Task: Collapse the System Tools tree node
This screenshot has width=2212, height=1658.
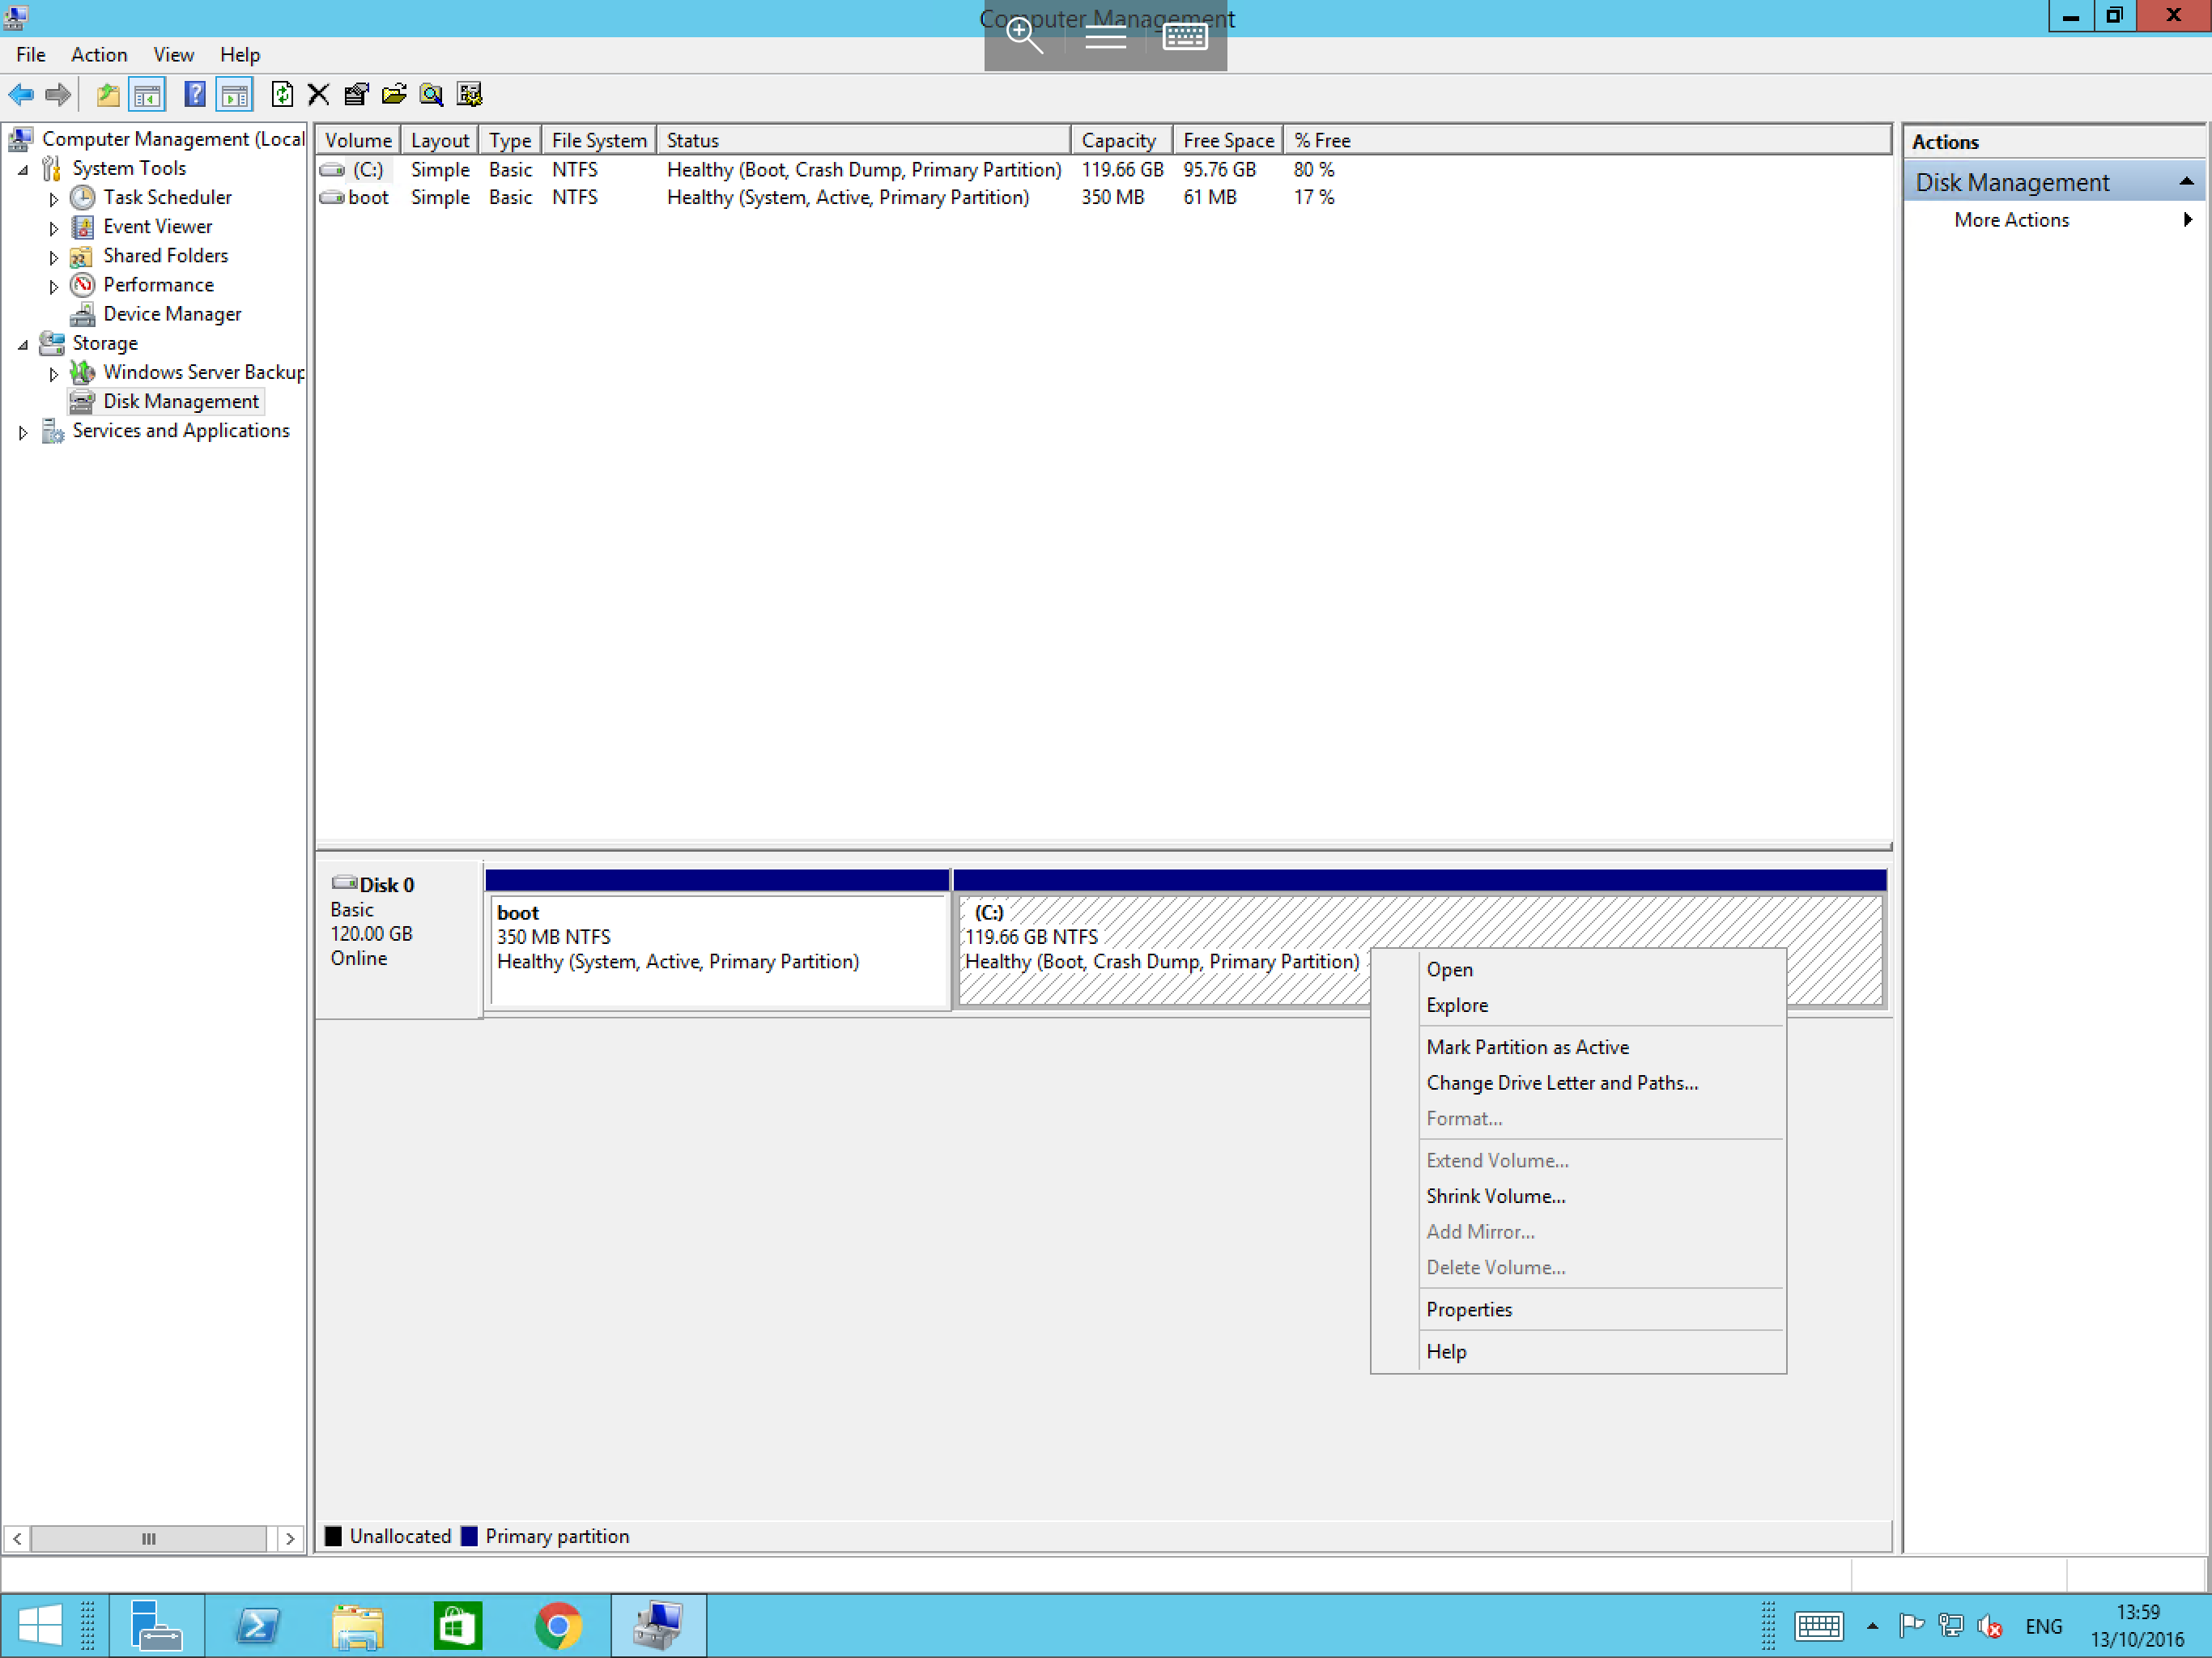Action: (23, 170)
